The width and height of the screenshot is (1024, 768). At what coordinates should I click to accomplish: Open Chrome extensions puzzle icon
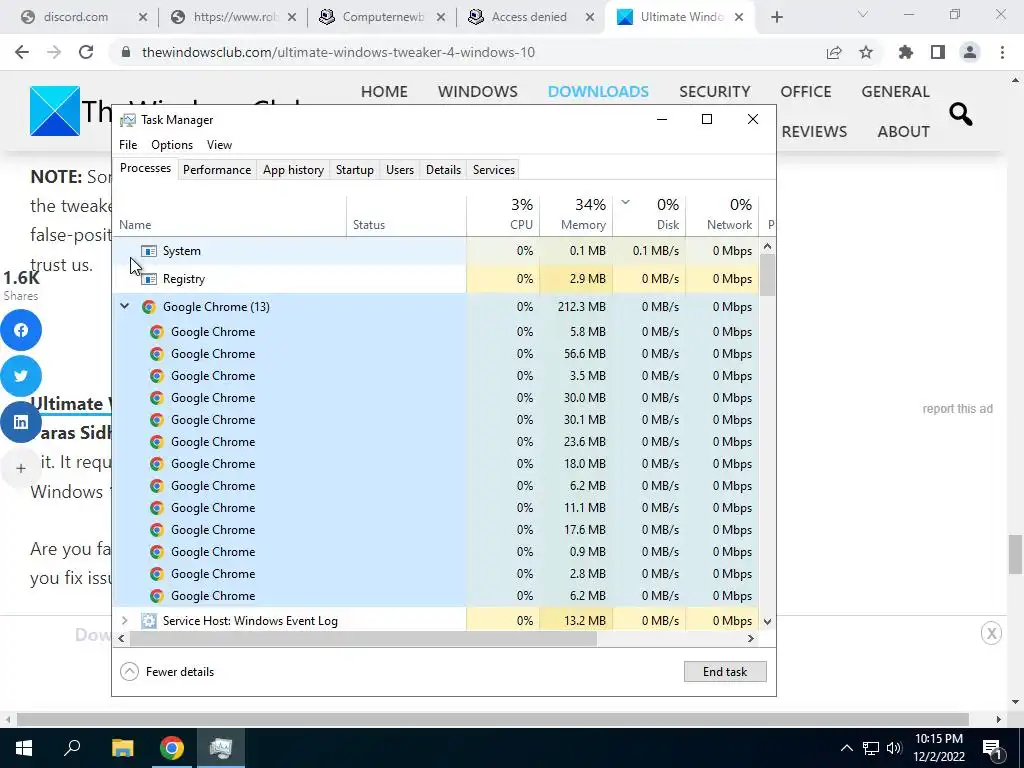[906, 52]
